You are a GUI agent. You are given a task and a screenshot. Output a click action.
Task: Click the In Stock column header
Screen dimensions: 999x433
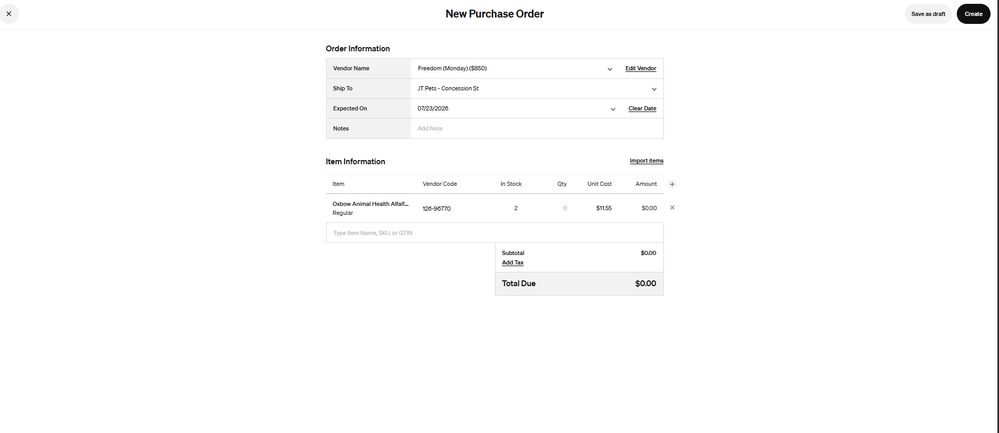click(x=511, y=184)
